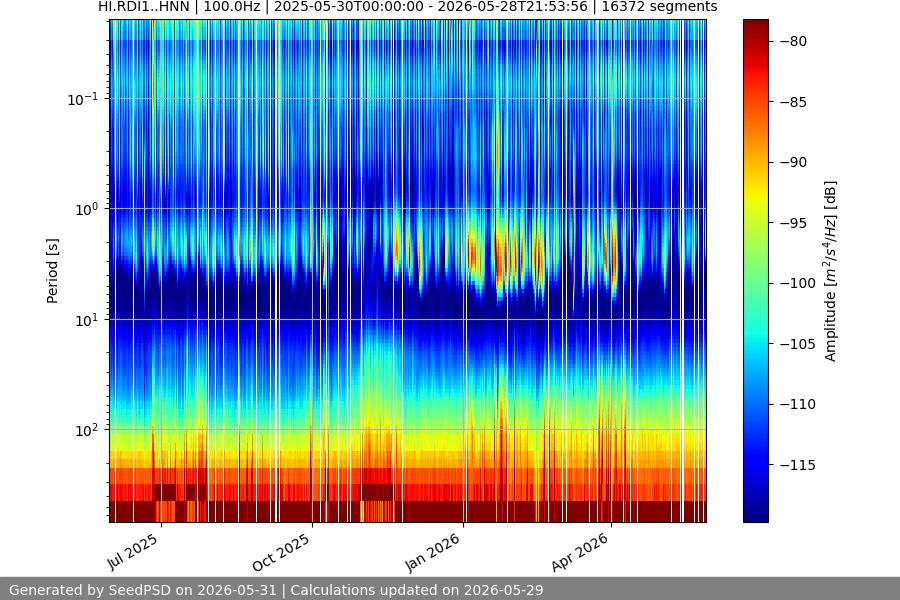This screenshot has width=900, height=600.
Task: Select the Oct 2025 x-axis label
Action: pyautogui.click(x=281, y=552)
